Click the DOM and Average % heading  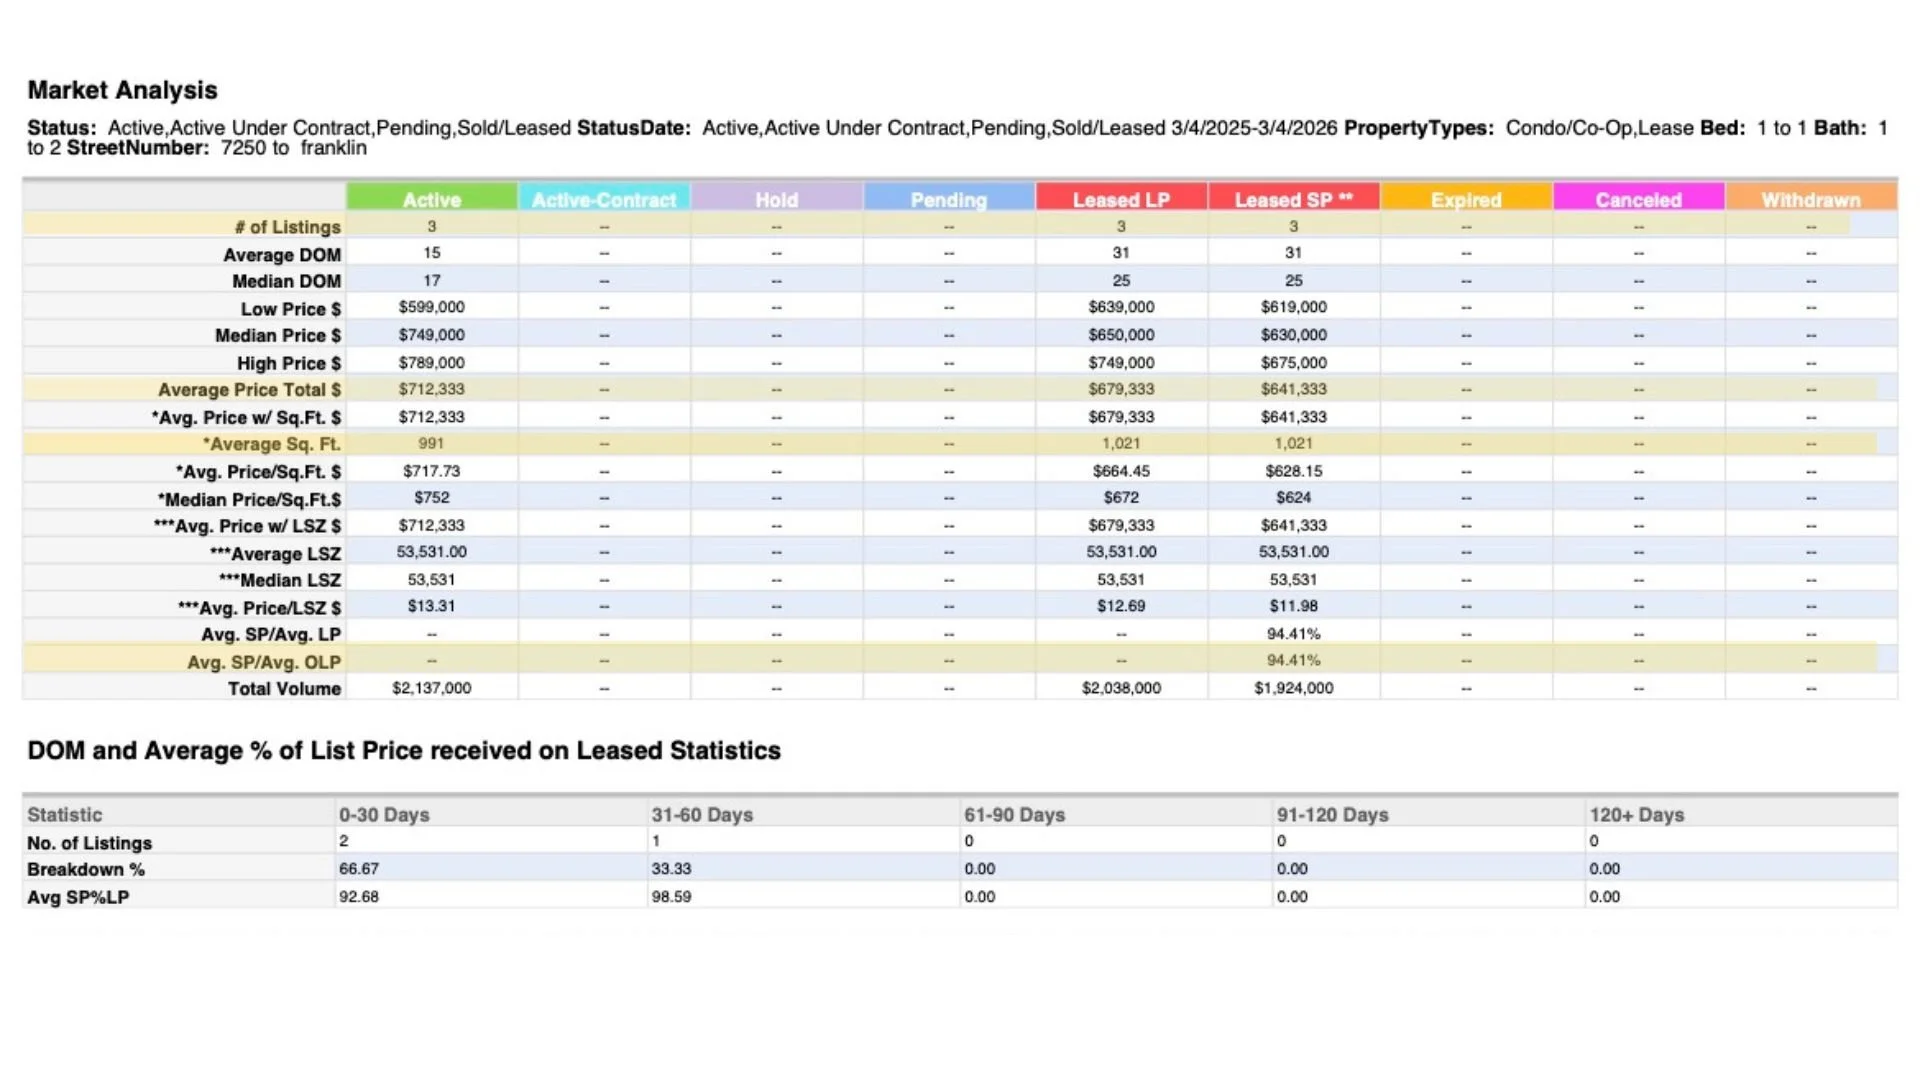click(x=404, y=751)
